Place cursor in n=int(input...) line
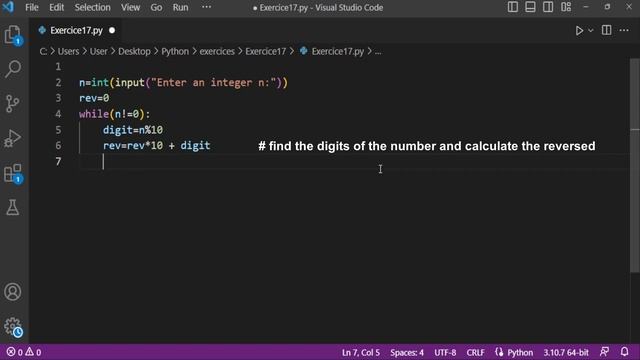This screenshot has width=640, height=360. coord(183,82)
